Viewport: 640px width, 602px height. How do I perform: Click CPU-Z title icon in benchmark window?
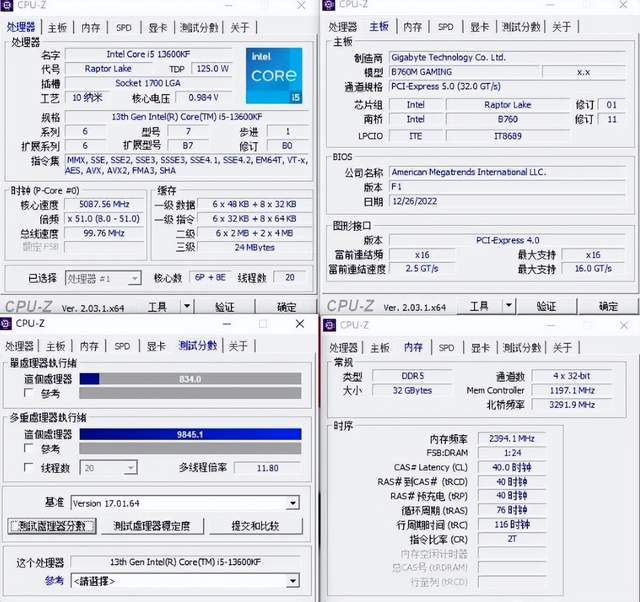coord(6,324)
